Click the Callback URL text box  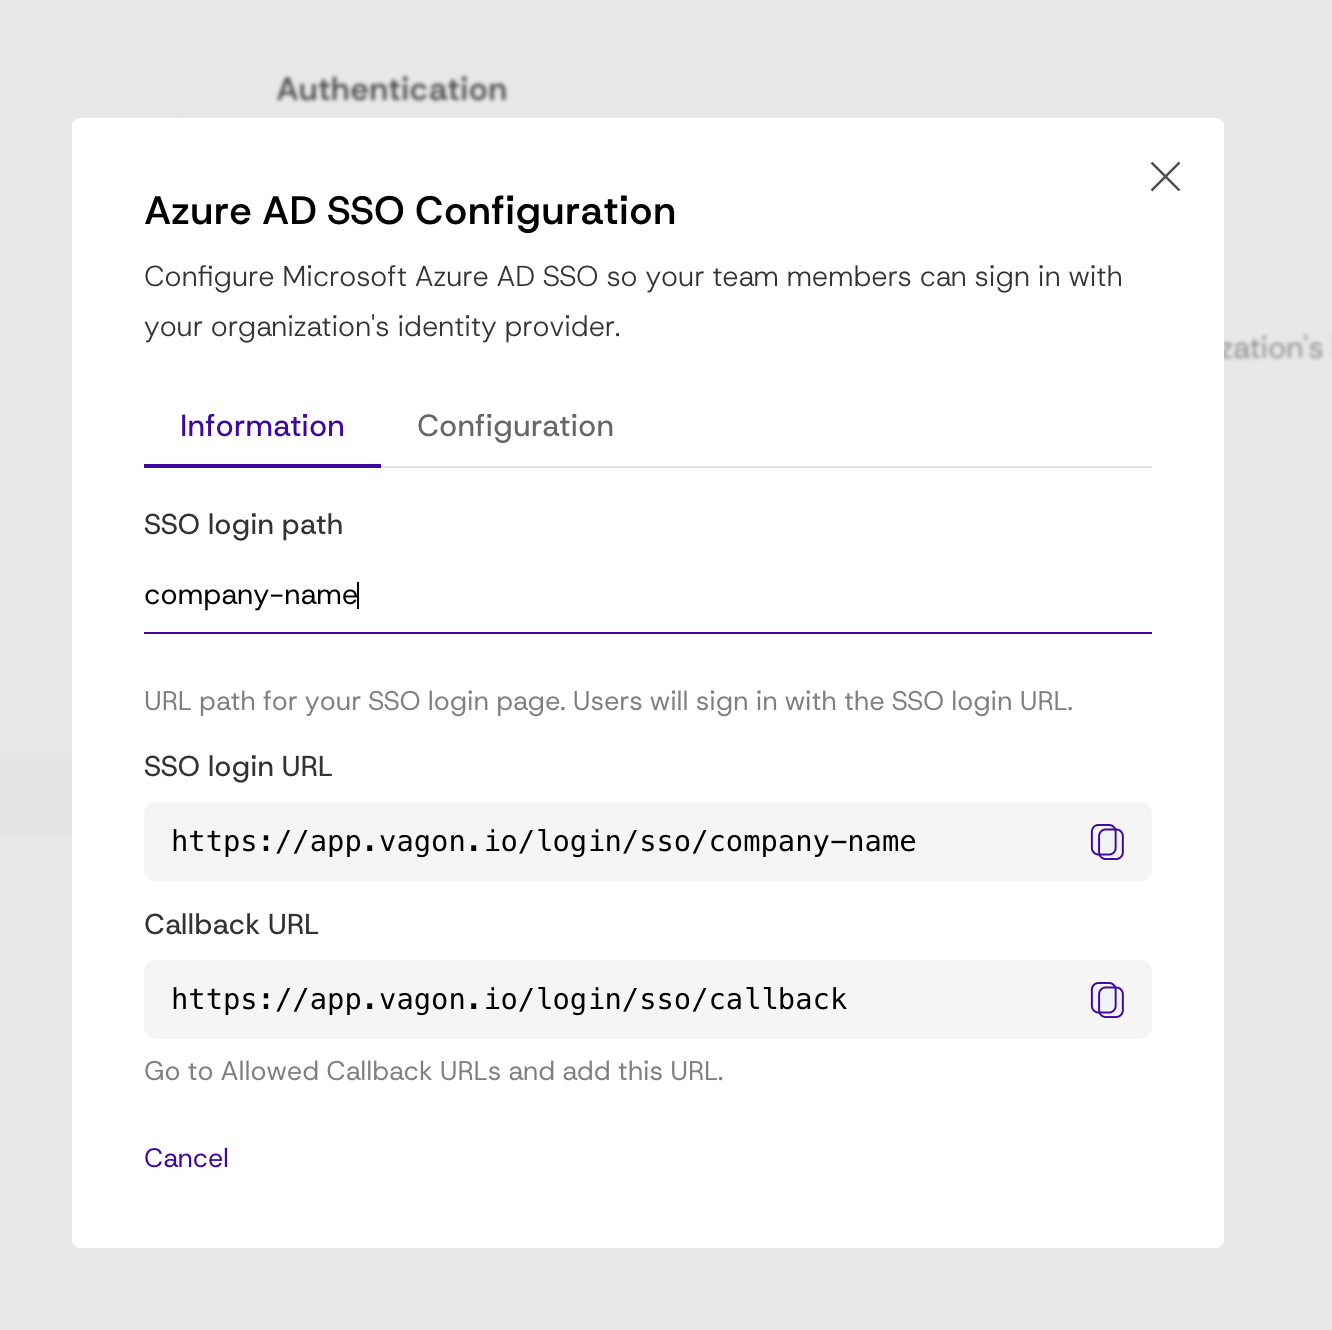pyautogui.click(x=648, y=1000)
